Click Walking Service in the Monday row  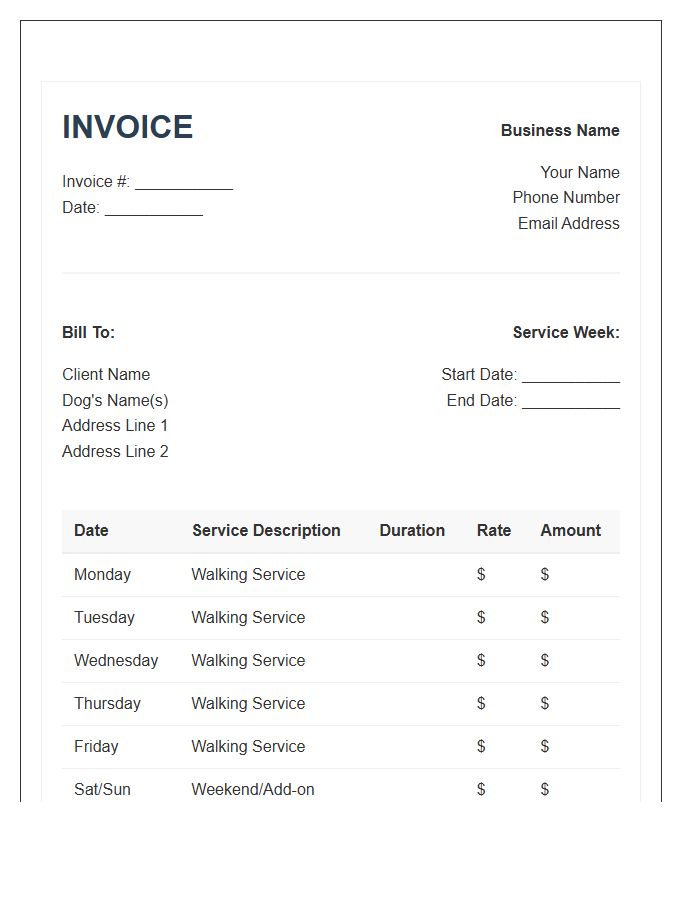coord(248,575)
